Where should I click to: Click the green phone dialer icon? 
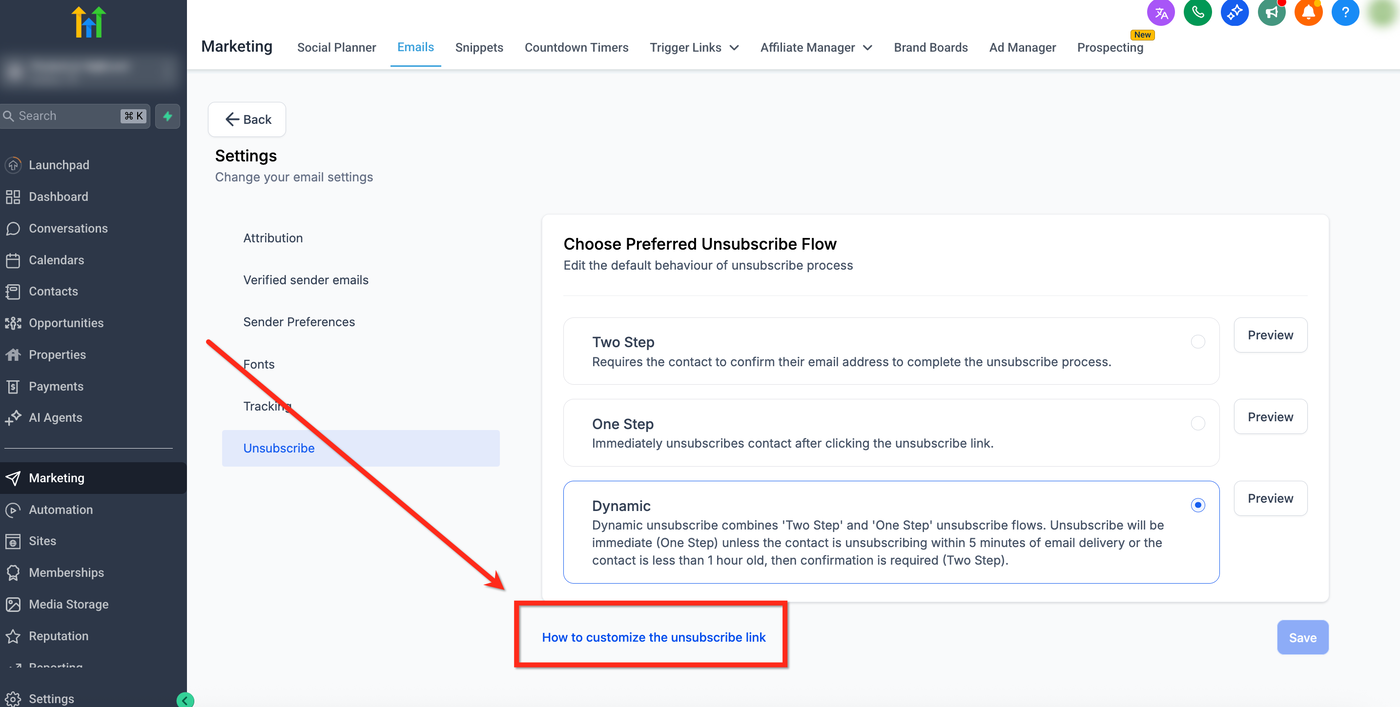1198,12
